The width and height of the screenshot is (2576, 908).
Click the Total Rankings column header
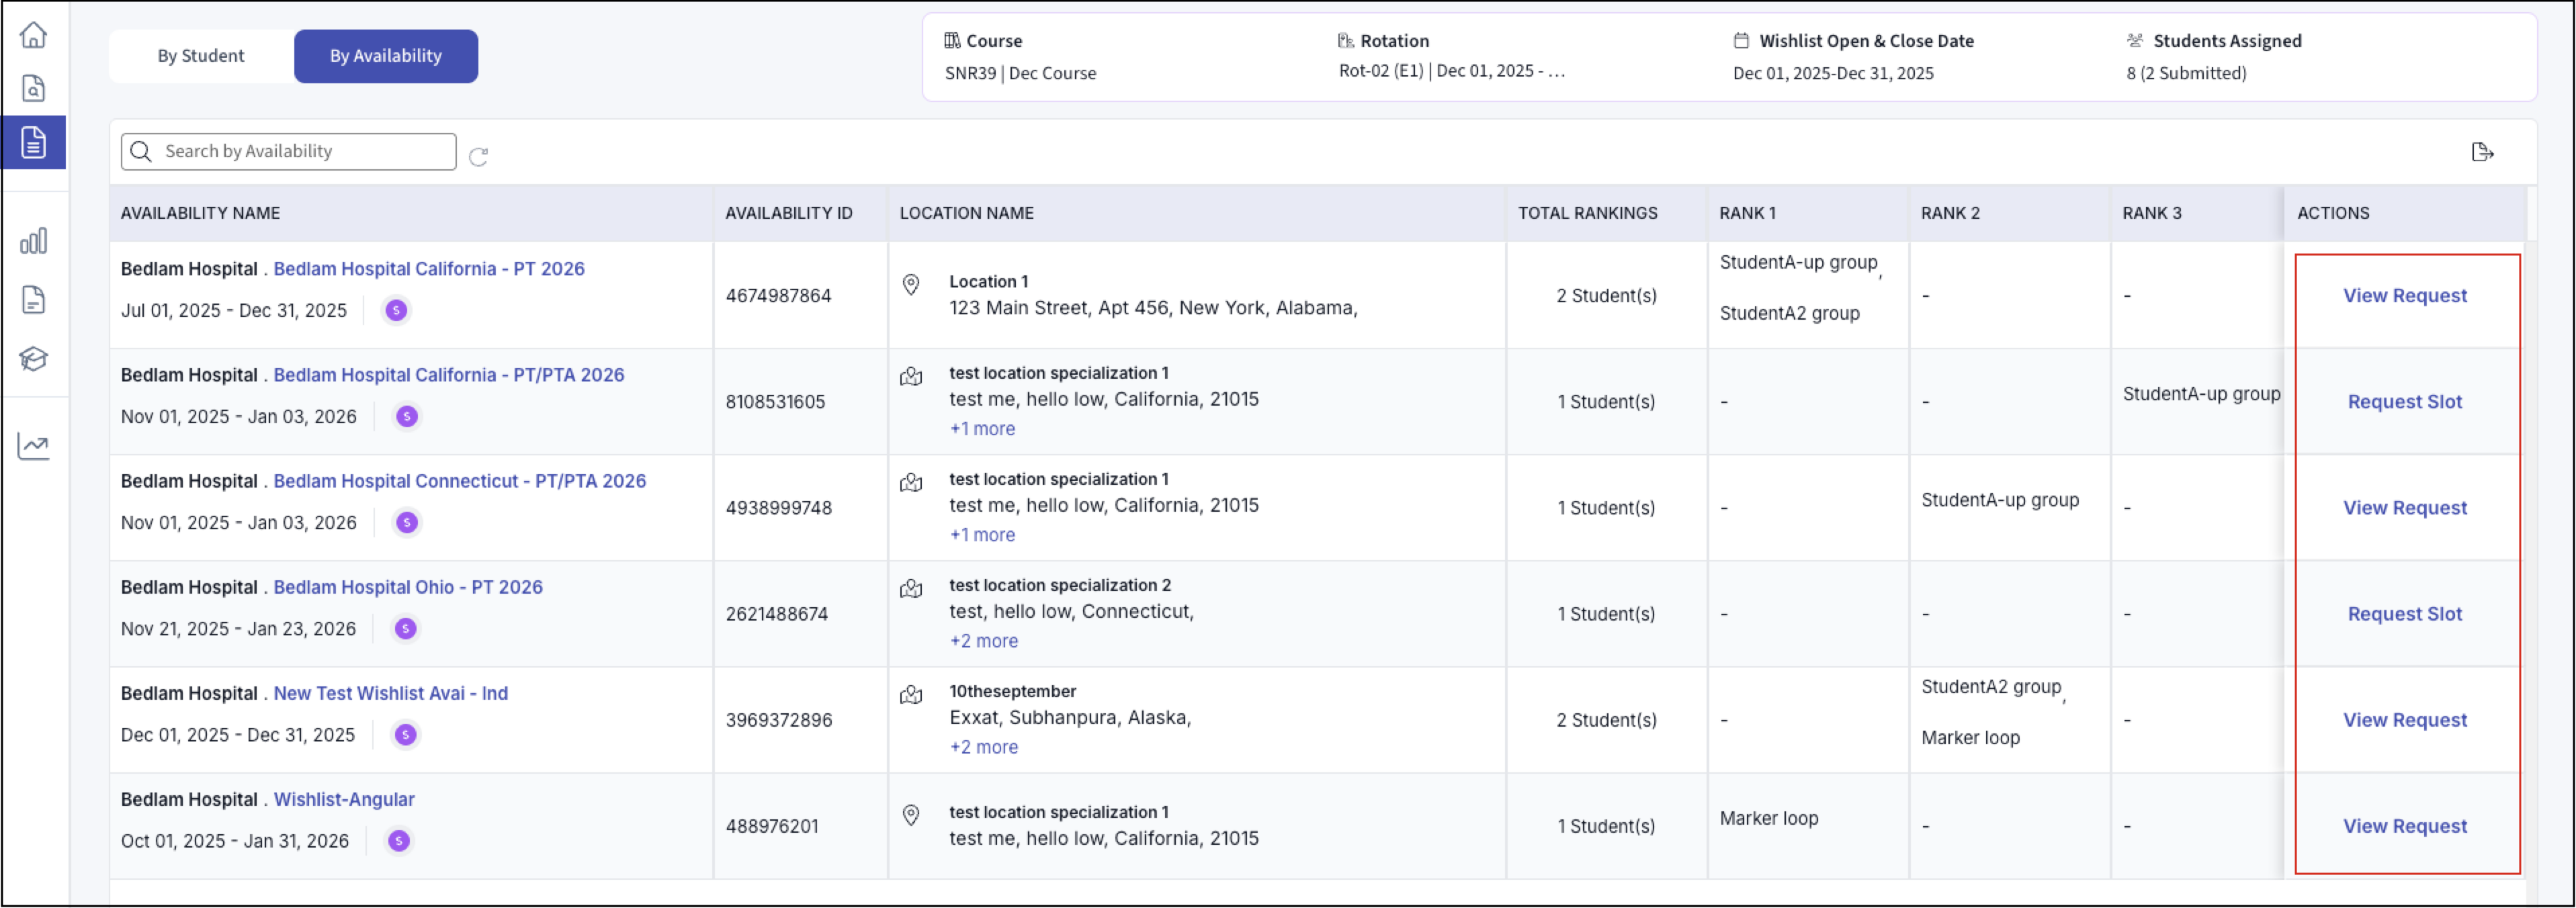click(1587, 213)
